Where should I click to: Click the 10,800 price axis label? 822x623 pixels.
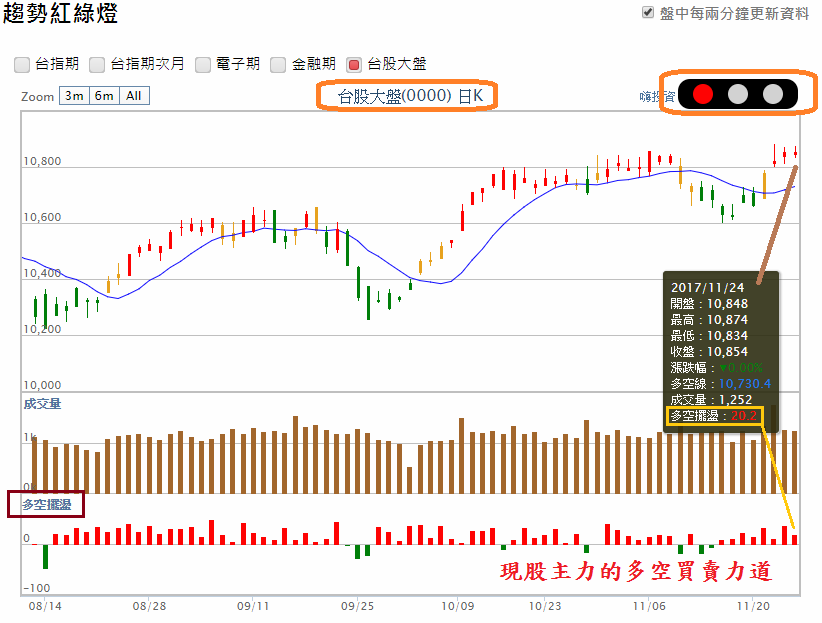coord(42,161)
